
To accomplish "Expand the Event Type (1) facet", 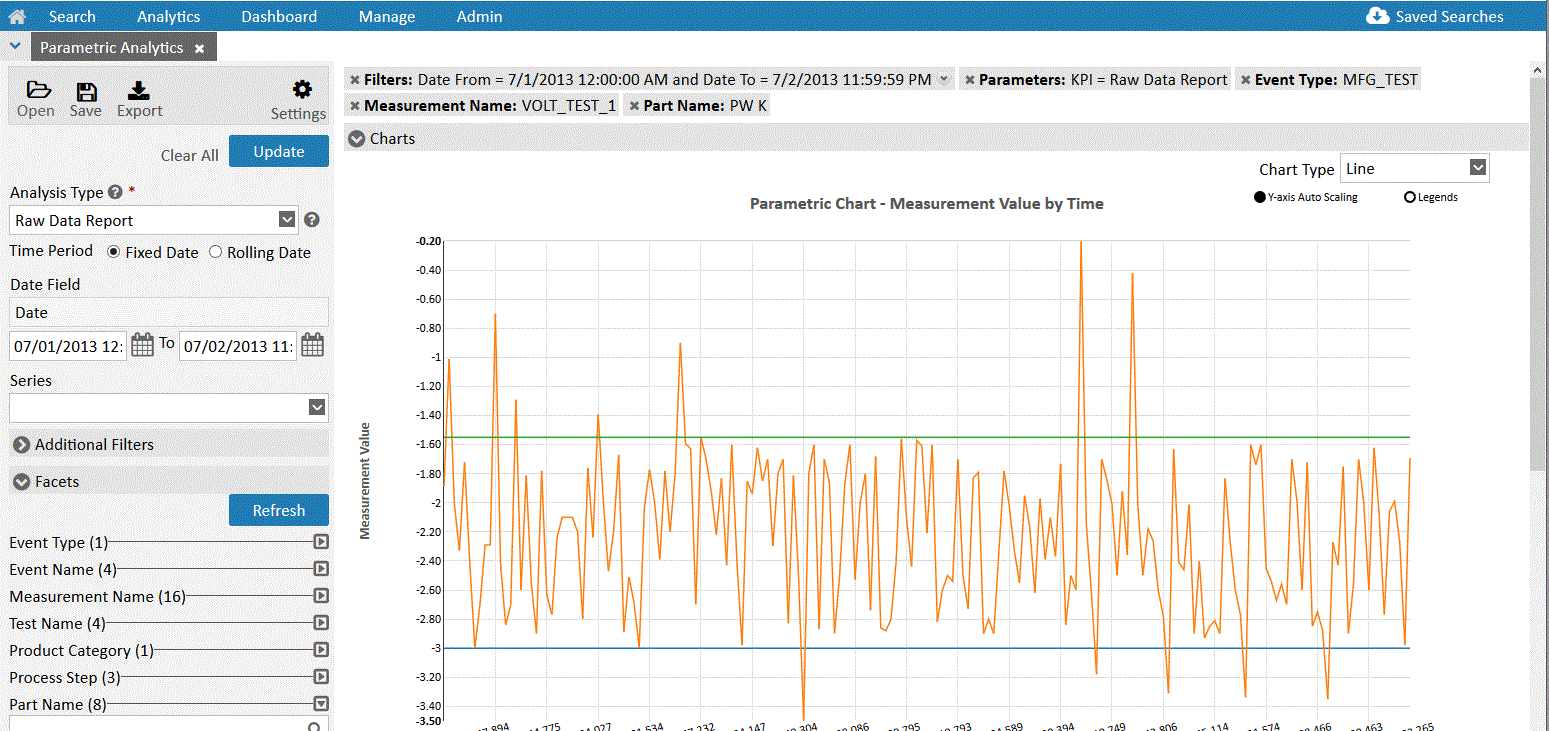I will [321, 542].
